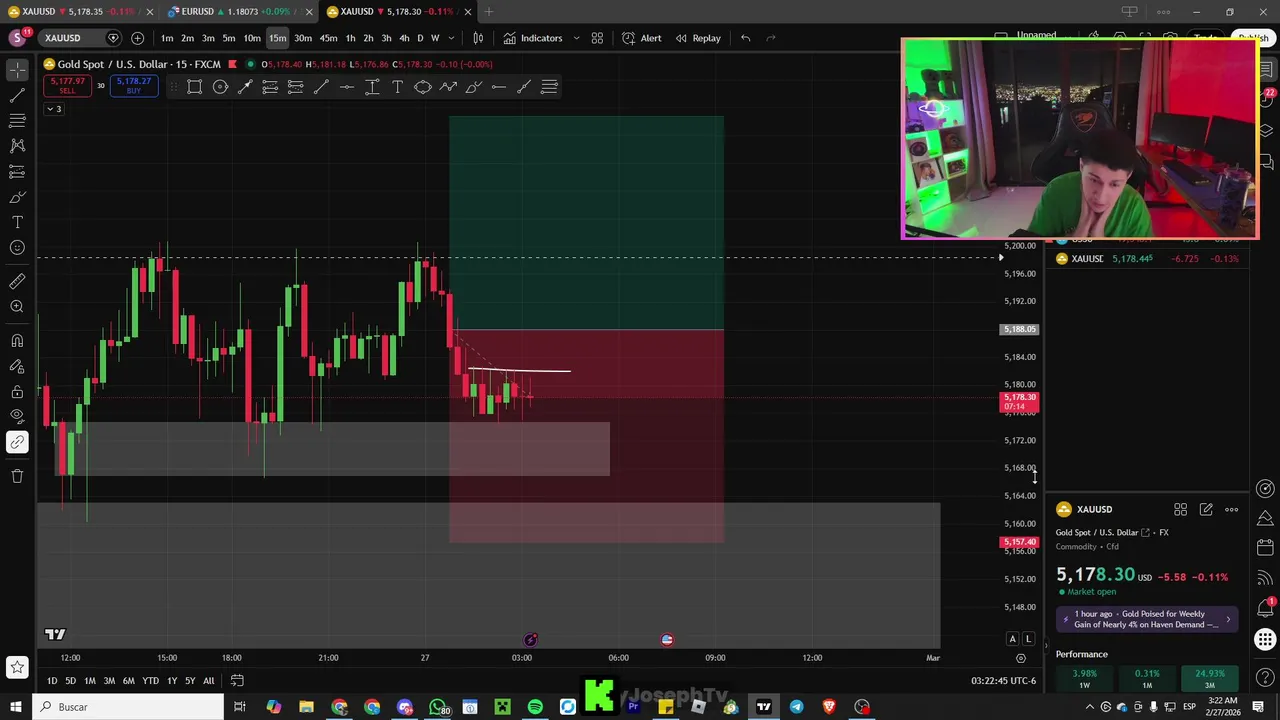Select the brush tool in left sidebar
This screenshot has width=1280, height=720.
(17, 197)
